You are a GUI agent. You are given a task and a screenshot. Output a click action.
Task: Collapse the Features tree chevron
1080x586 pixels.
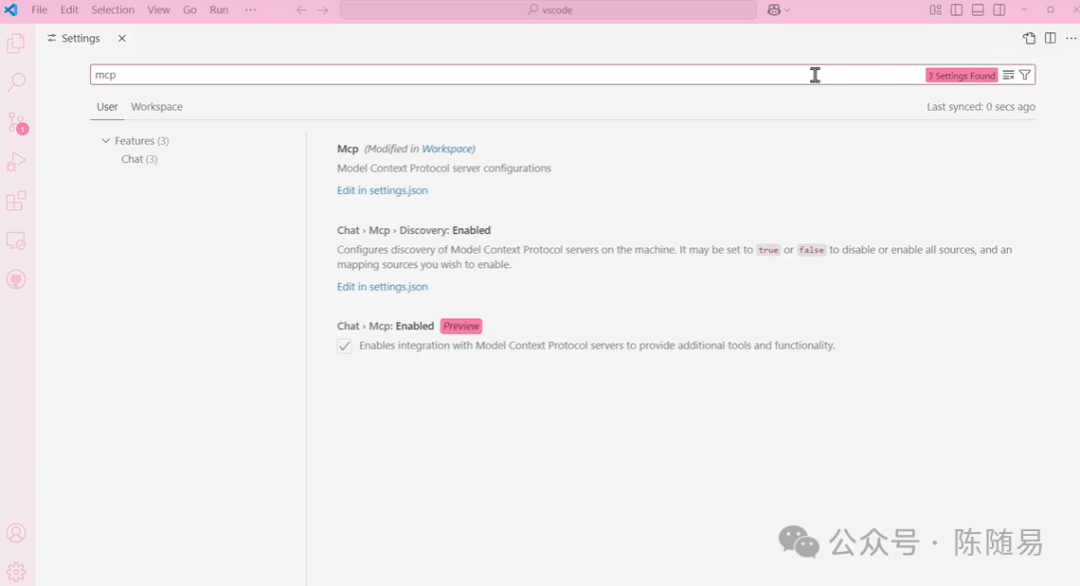[x=105, y=140]
